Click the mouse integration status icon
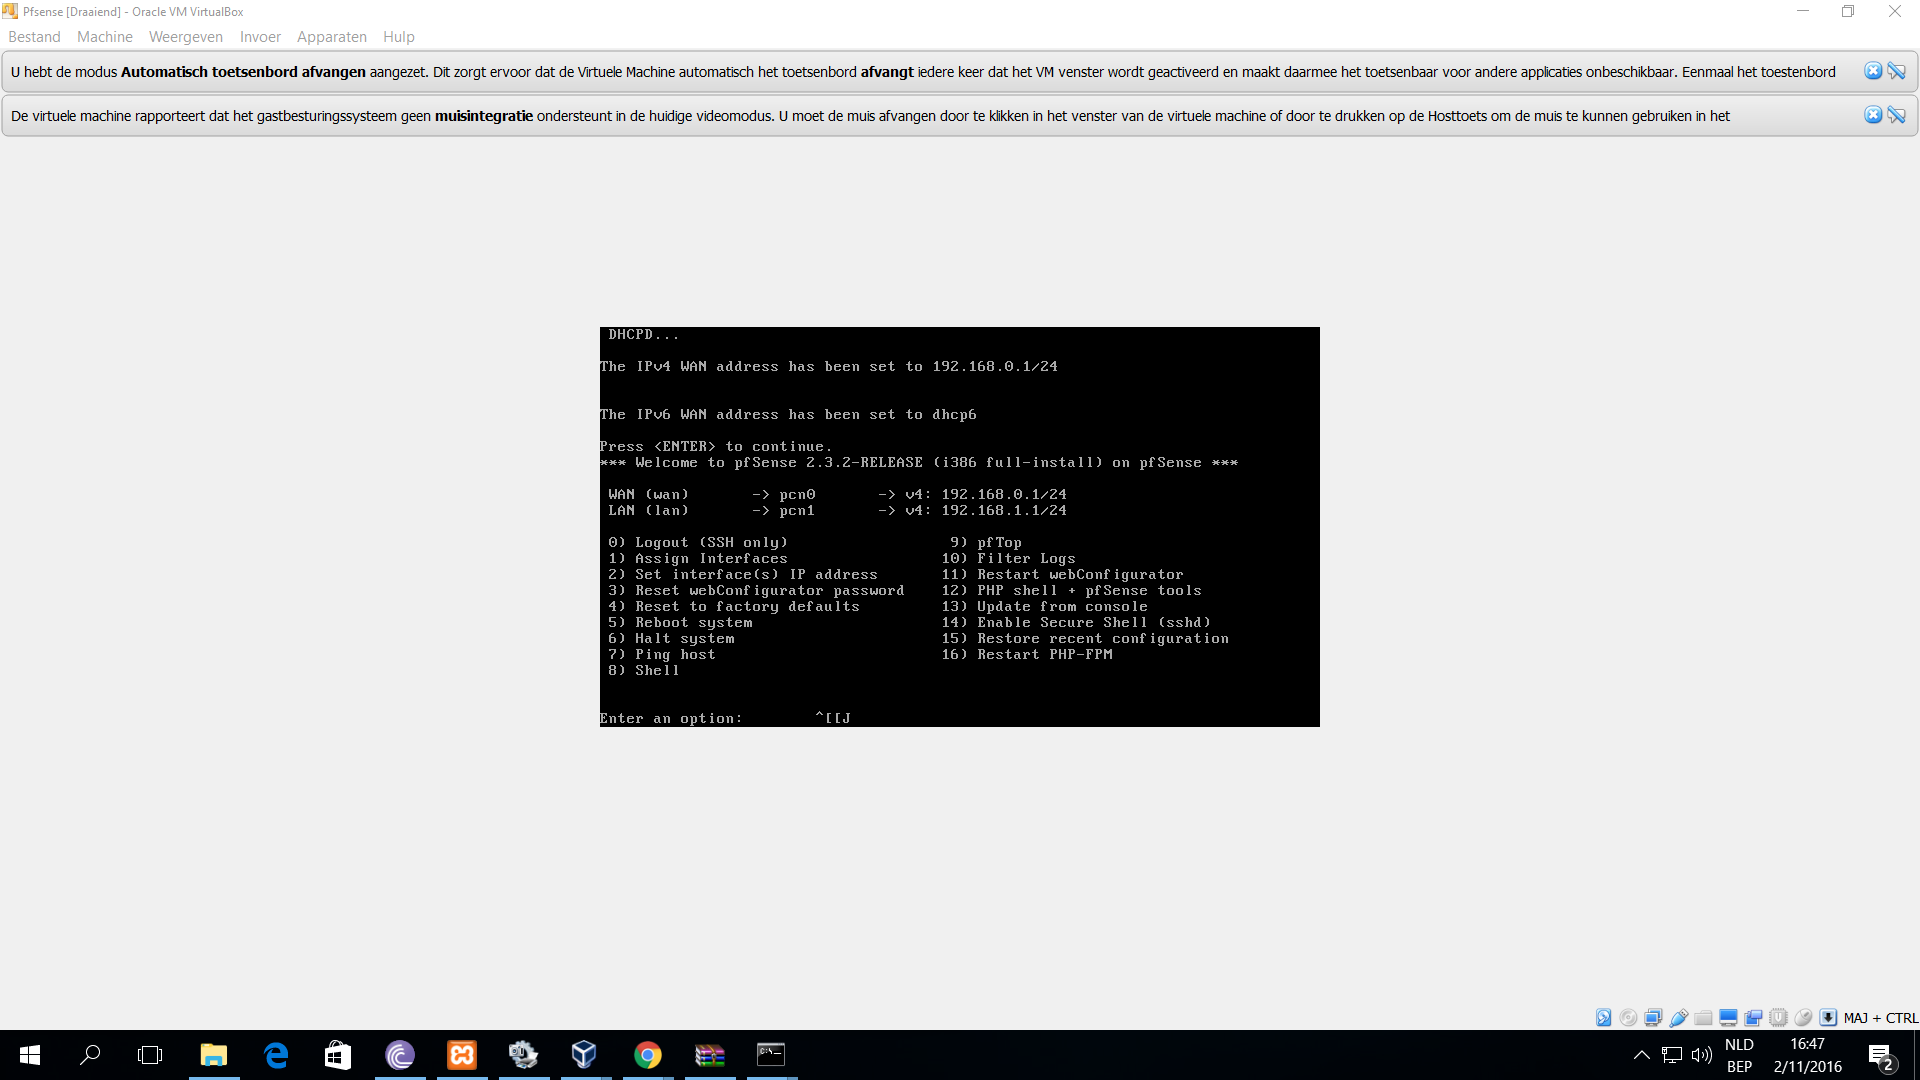The height and width of the screenshot is (1080, 1920). [1803, 1018]
